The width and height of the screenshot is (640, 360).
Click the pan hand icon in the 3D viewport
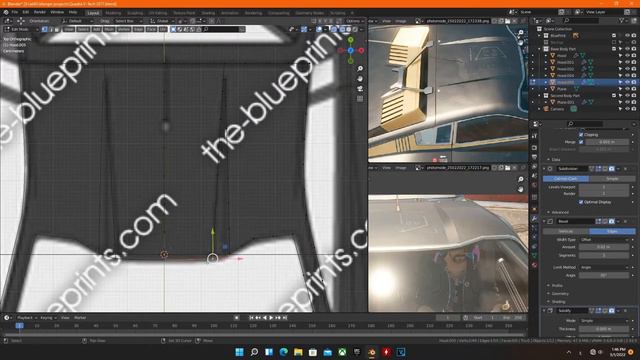(360, 78)
